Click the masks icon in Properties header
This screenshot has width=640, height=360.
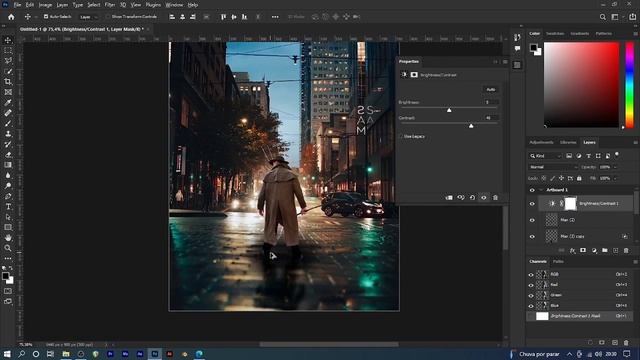(414, 75)
